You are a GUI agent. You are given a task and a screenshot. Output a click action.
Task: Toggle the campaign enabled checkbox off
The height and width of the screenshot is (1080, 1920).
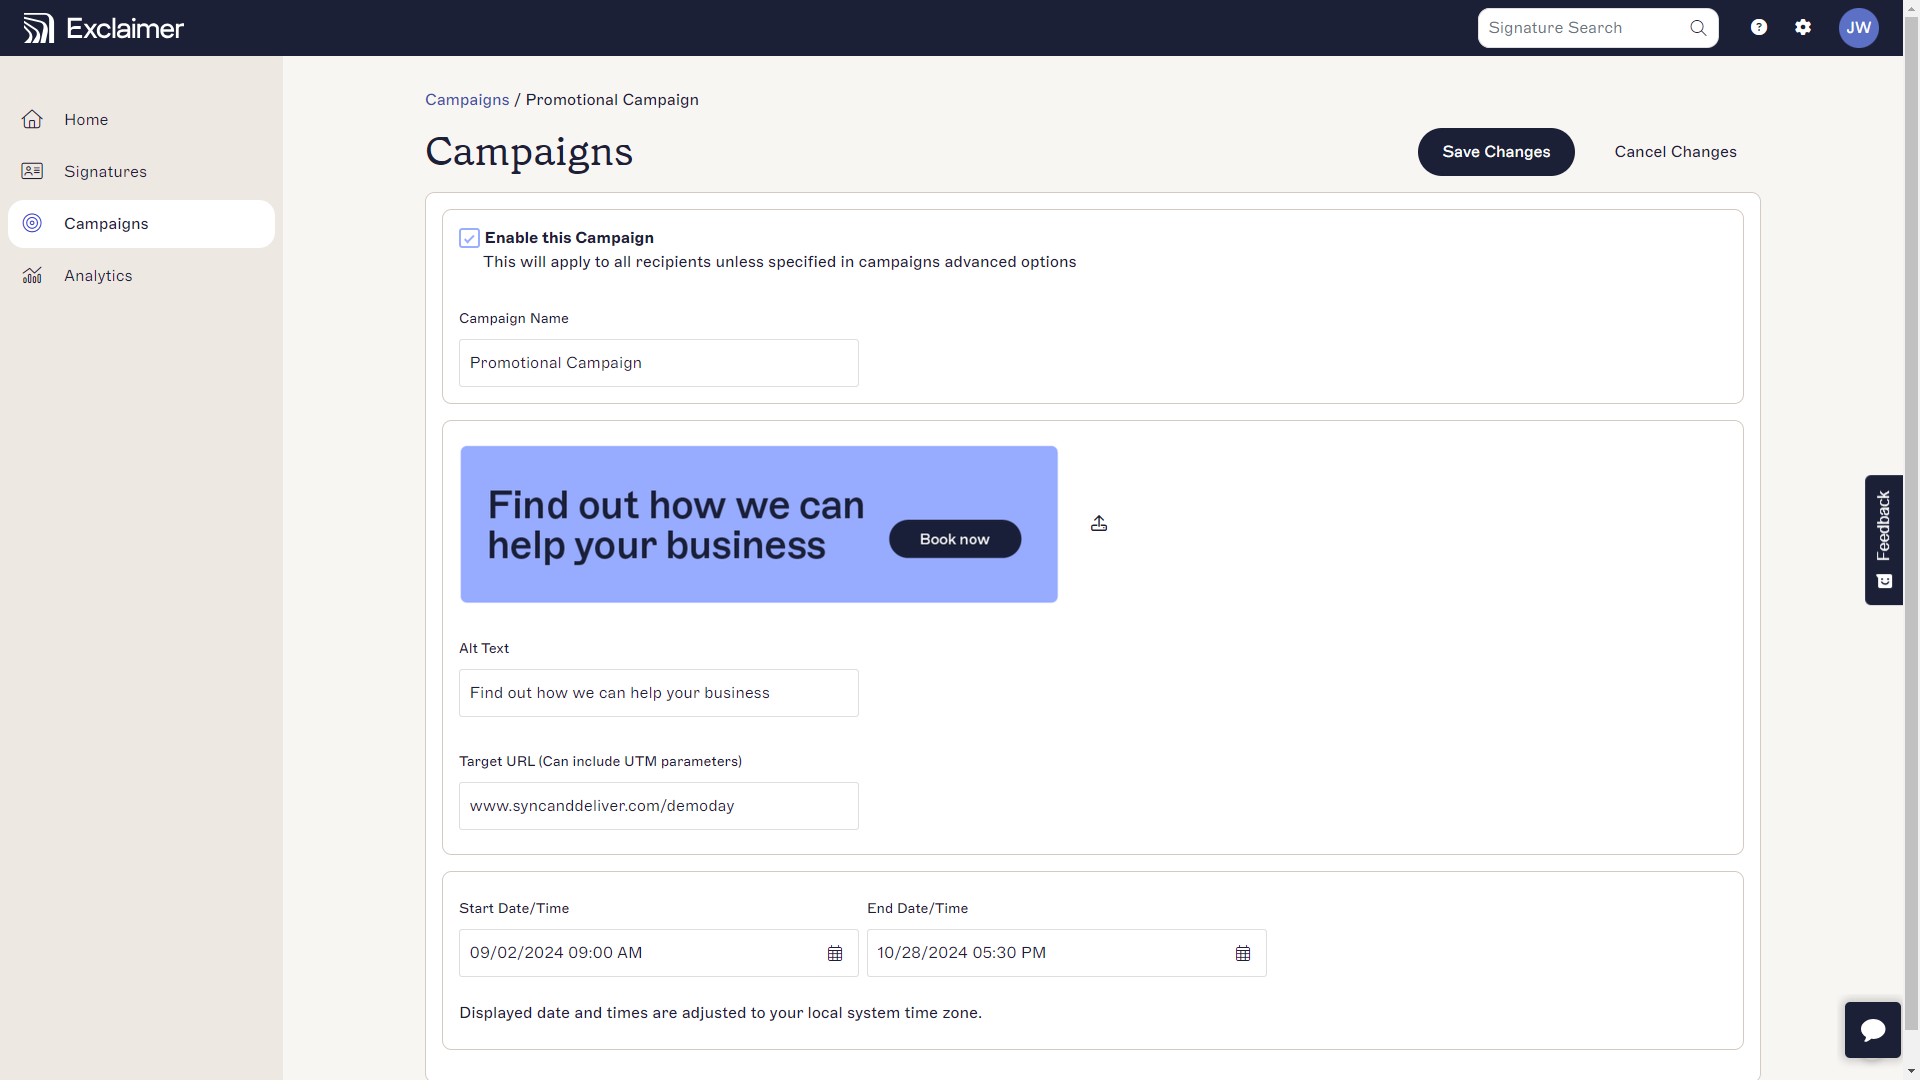470,238
